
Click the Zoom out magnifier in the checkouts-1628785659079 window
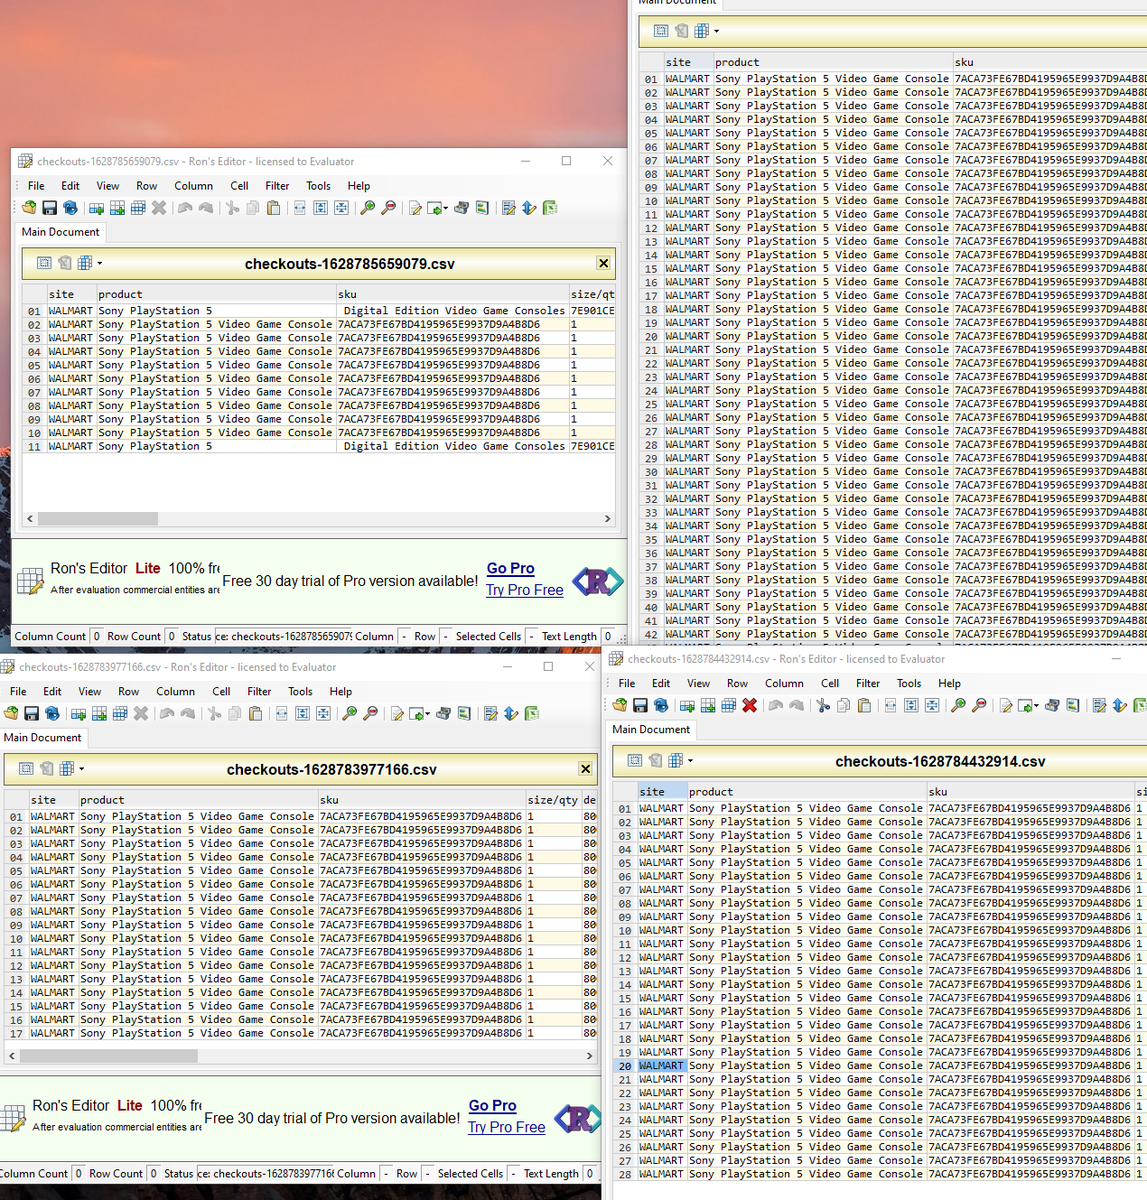[388, 208]
